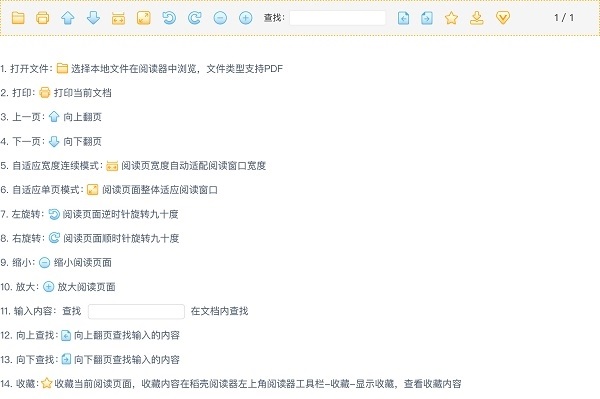Zoom out using toolbar minus icon
The width and height of the screenshot is (600, 399).
pyautogui.click(x=220, y=18)
